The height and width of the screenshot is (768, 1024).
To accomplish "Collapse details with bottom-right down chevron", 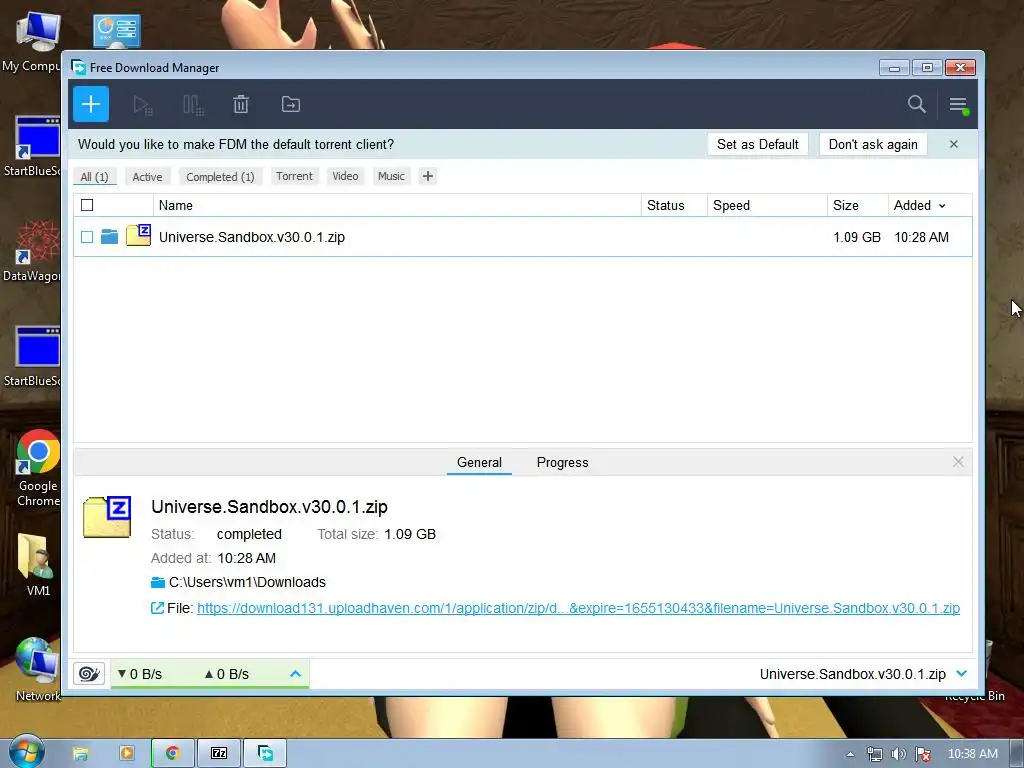I will click(961, 673).
